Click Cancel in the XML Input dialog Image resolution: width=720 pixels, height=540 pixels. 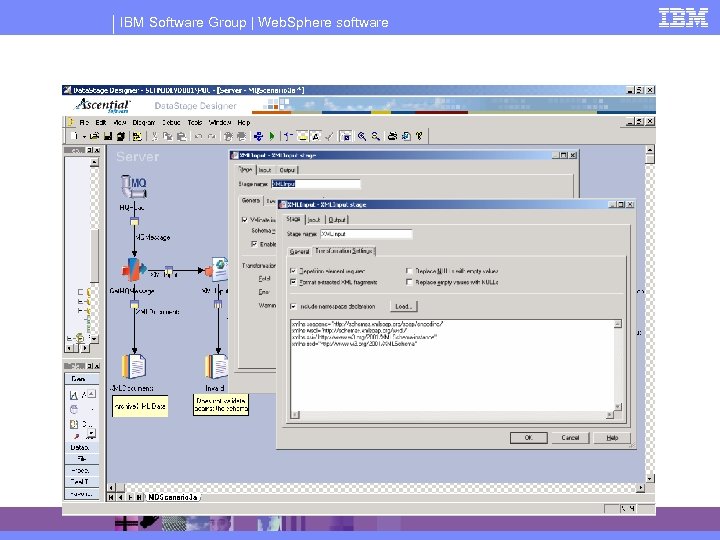(570, 438)
